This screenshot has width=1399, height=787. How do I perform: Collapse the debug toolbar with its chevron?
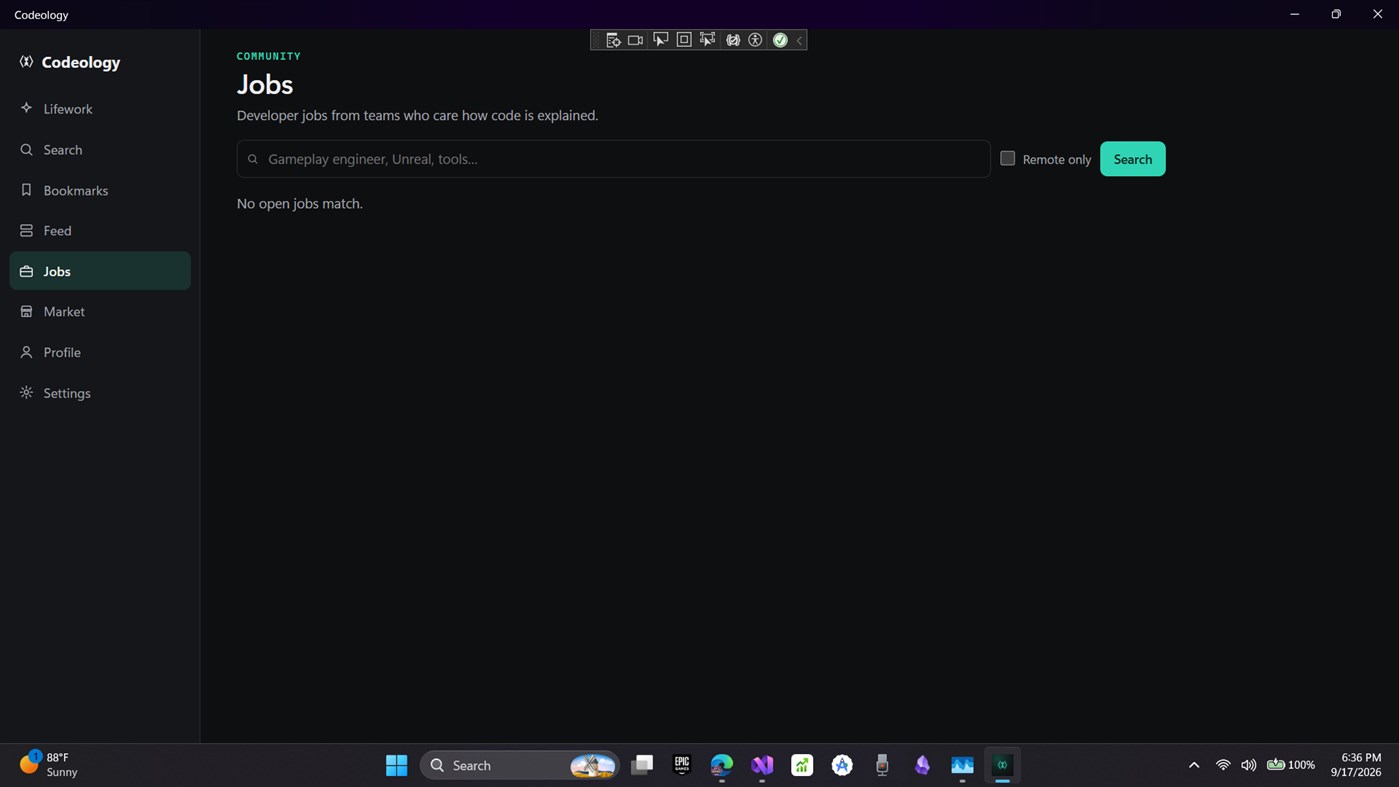point(799,40)
